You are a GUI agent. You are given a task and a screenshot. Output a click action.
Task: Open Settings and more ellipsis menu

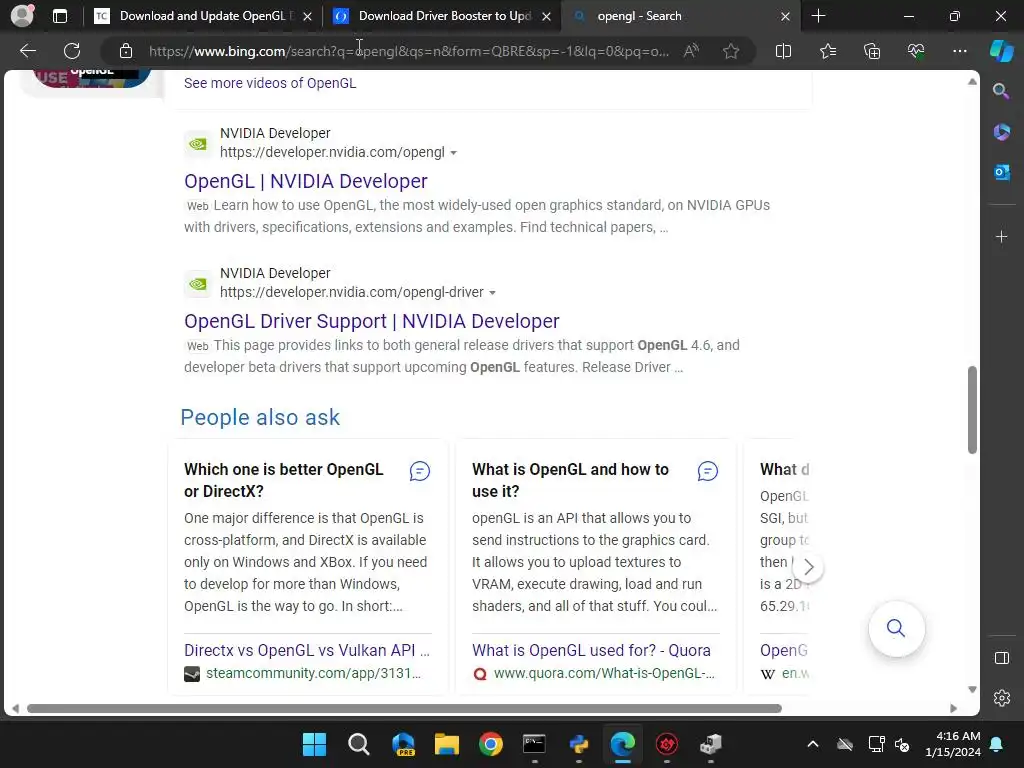[959, 51]
